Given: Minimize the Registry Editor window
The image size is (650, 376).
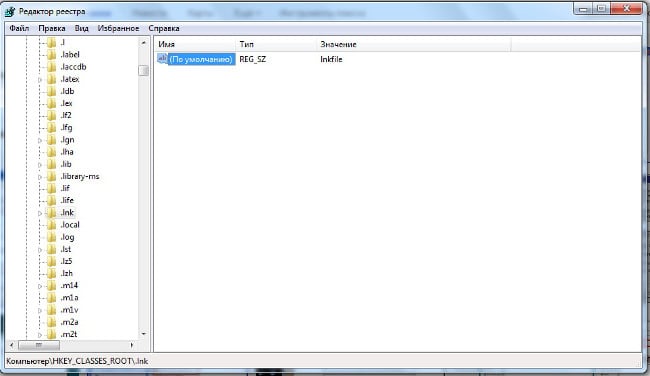Looking at the screenshot, I should 583,9.
